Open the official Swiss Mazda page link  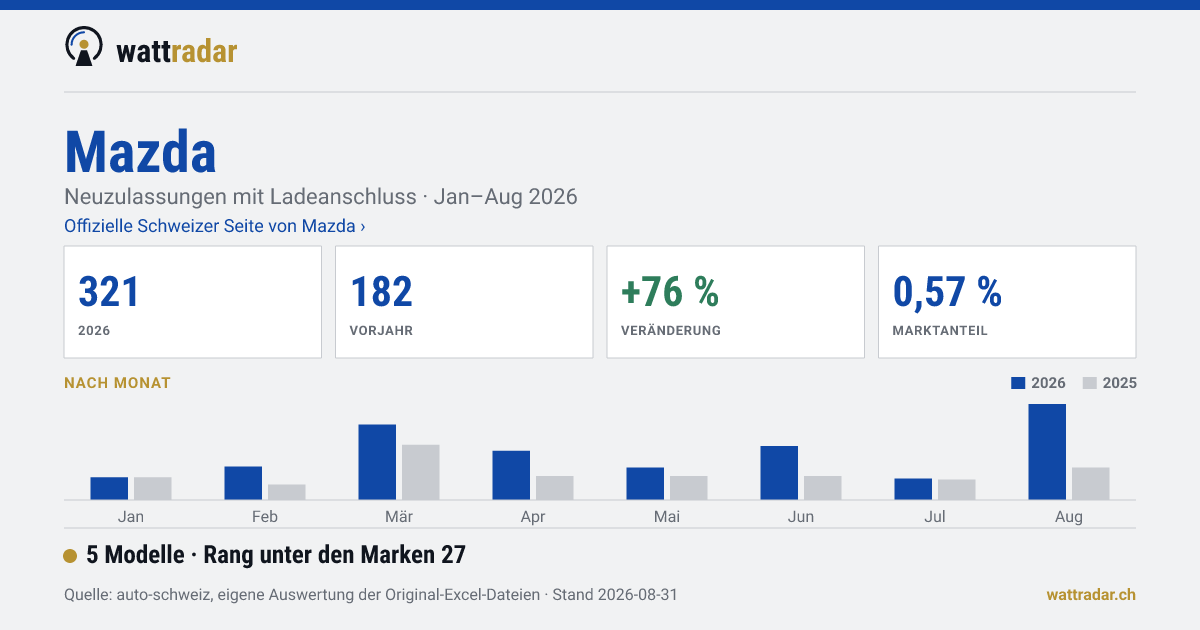click(215, 226)
